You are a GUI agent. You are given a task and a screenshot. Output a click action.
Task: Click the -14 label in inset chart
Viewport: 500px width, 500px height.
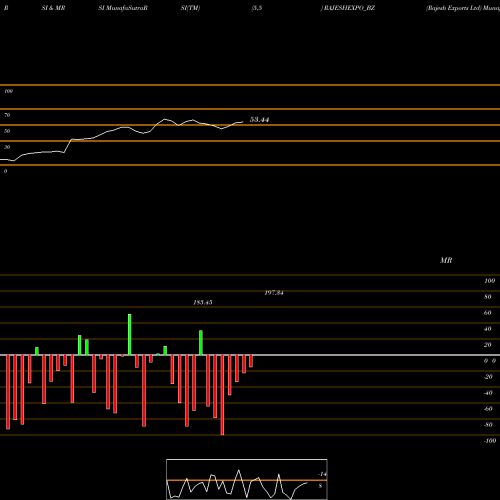[x=322, y=474]
